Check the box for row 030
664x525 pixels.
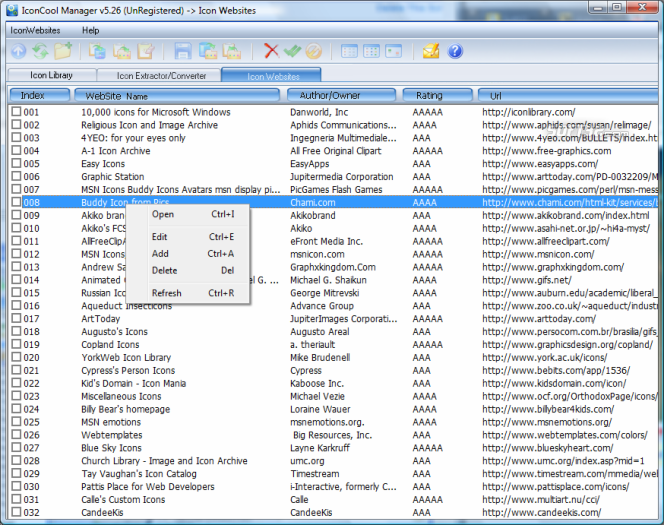click(16, 486)
